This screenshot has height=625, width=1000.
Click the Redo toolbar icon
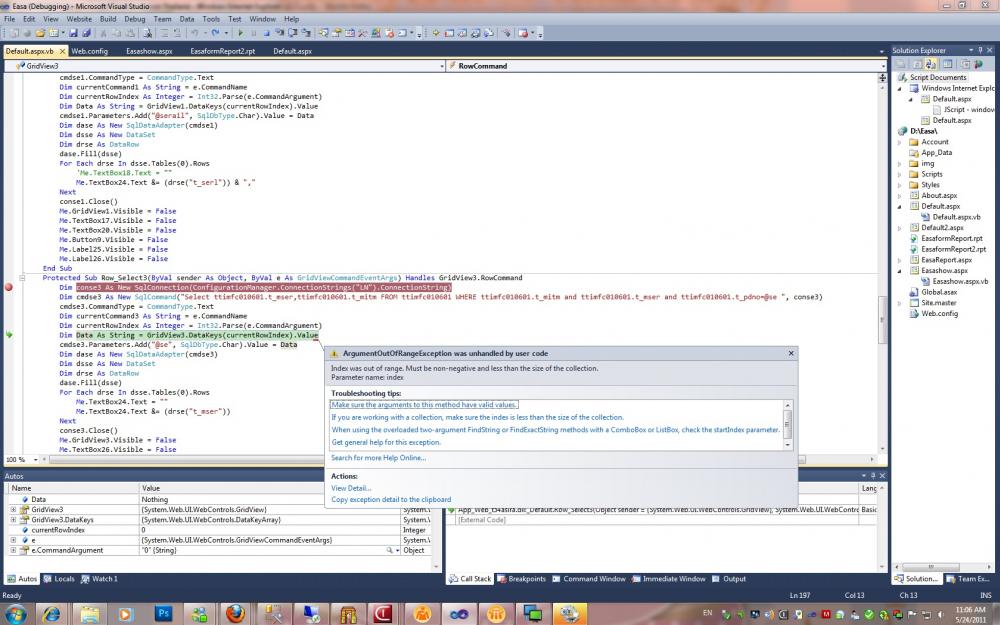click(216, 33)
